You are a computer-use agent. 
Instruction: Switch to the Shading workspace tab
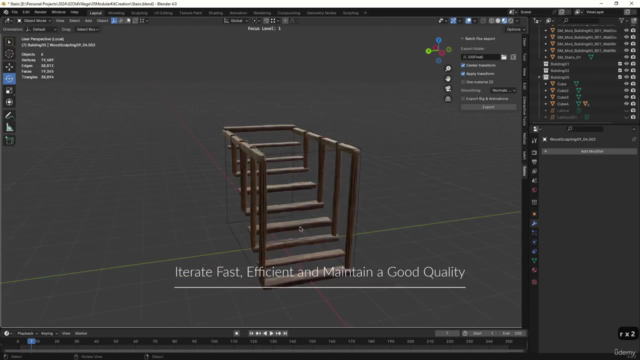tap(216, 13)
